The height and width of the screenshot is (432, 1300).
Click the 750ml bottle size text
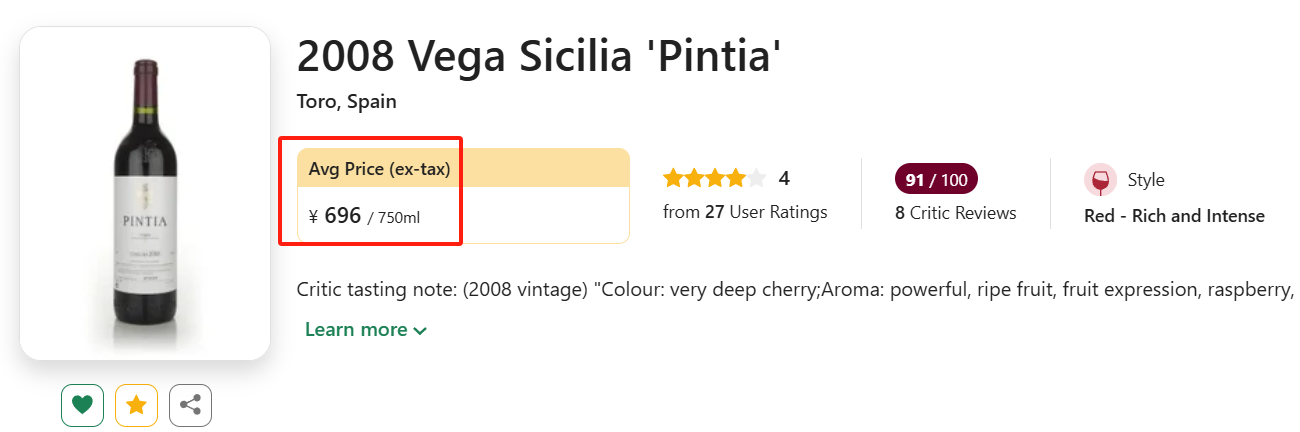pyautogui.click(x=397, y=217)
